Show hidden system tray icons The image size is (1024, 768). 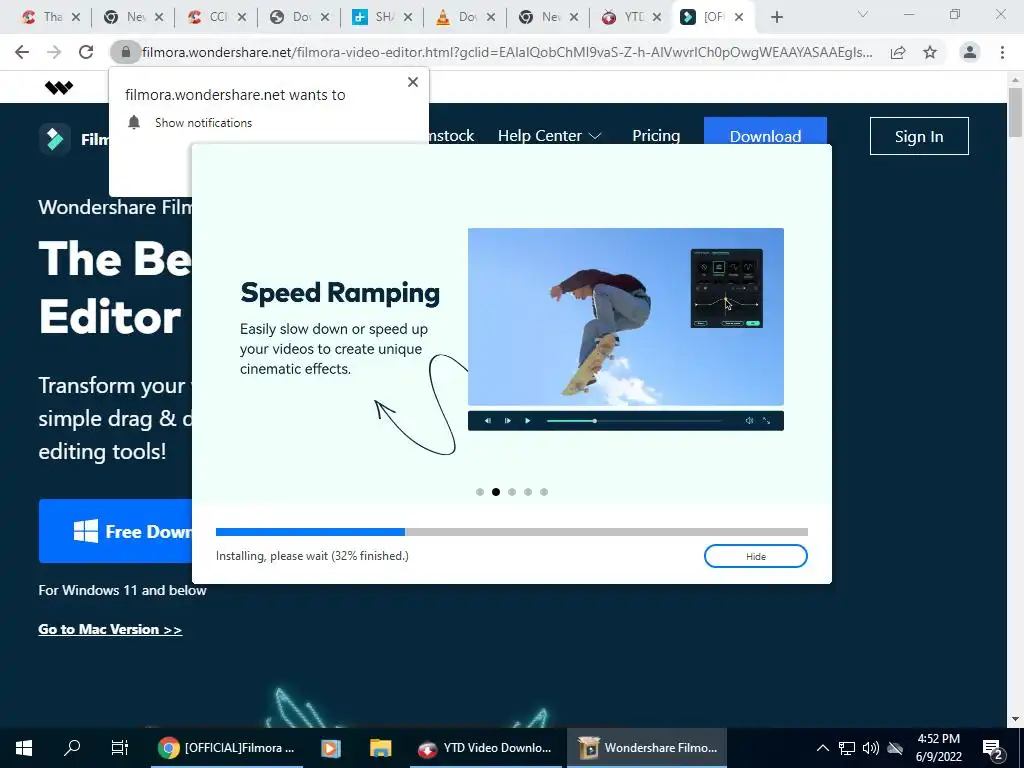click(x=823, y=748)
